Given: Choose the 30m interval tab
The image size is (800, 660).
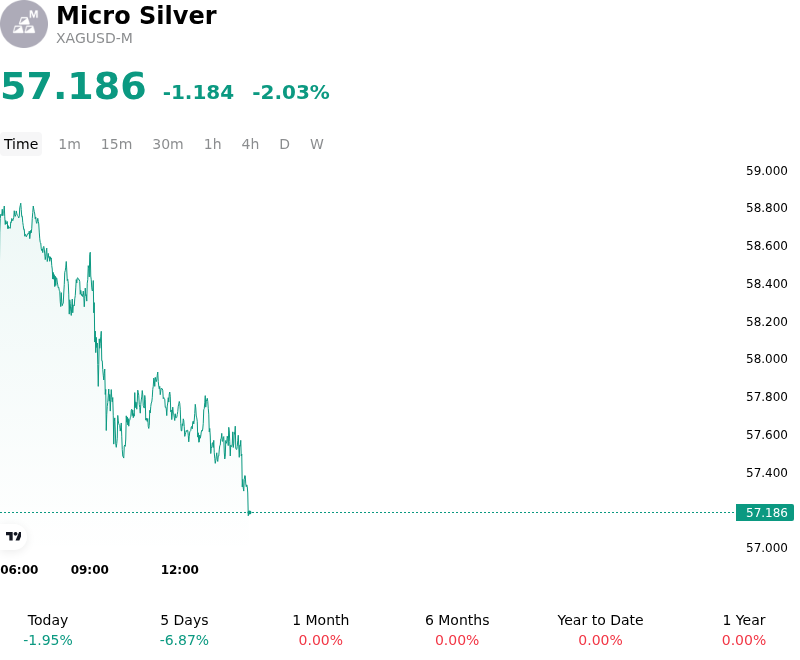Looking at the screenshot, I should click(x=168, y=144).
